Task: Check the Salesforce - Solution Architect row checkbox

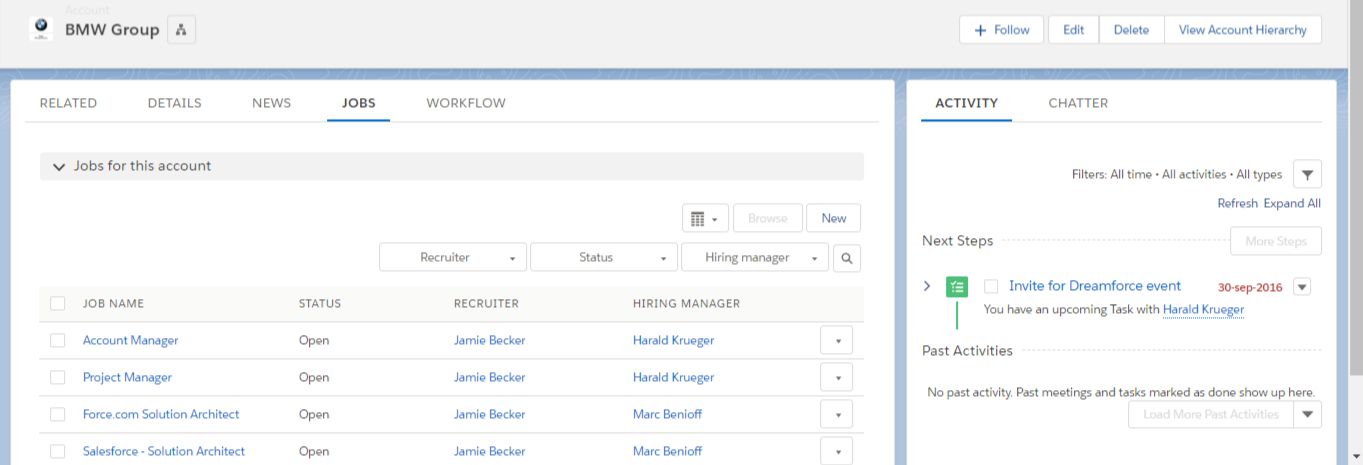Action: tap(58, 451)
